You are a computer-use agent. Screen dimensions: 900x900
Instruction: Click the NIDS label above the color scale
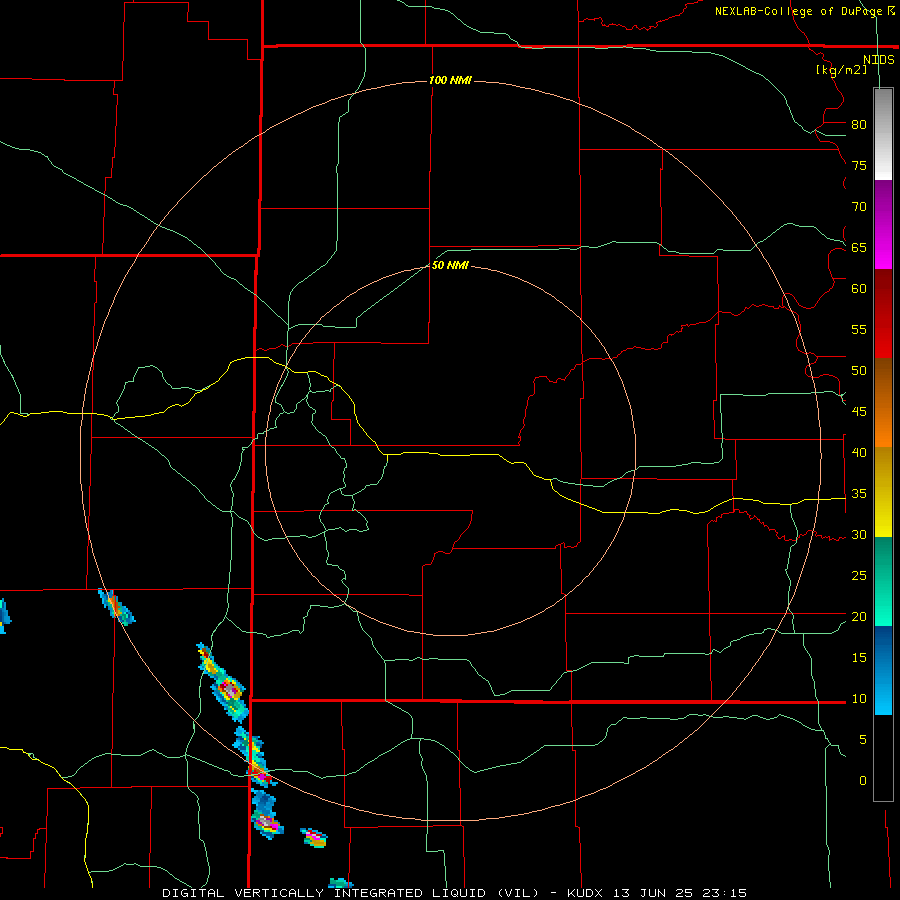878,60
